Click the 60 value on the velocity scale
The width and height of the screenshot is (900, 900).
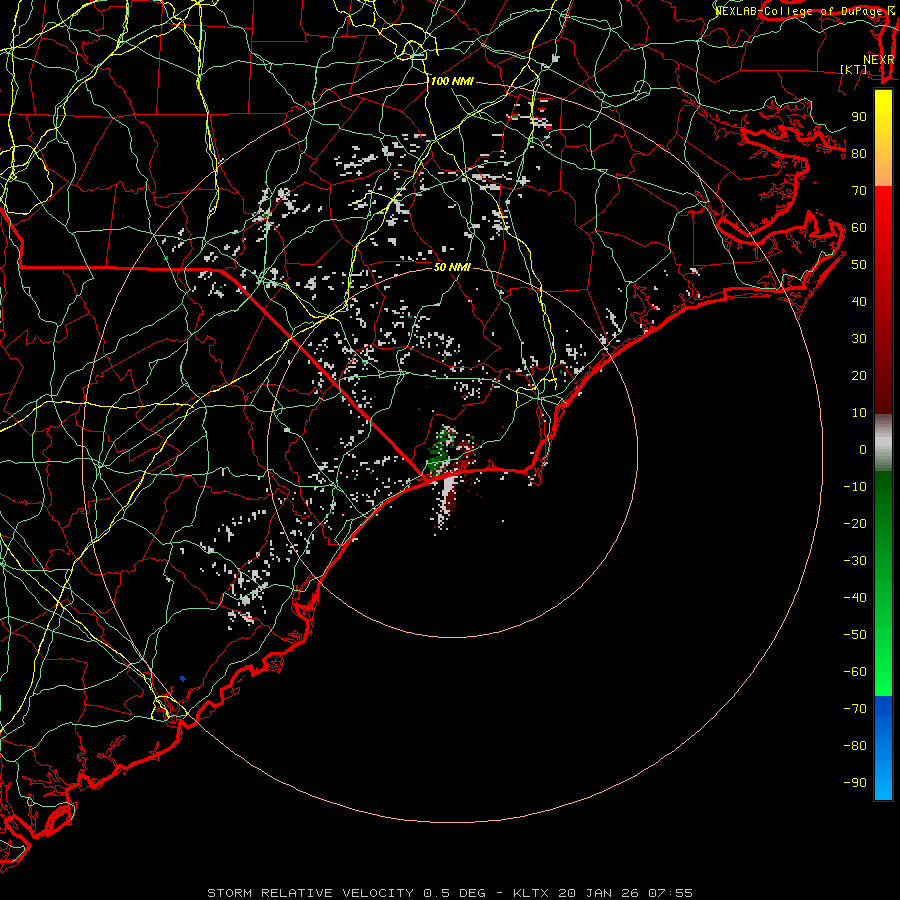pos(859,227)
